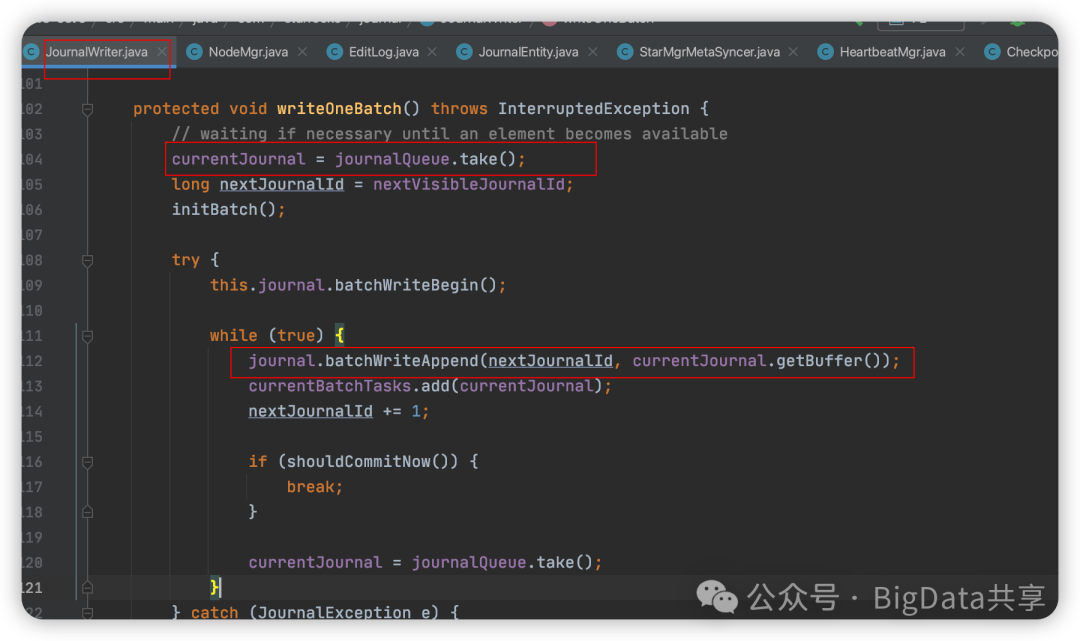This screenshot has height=641, width=1080.
Task: Click the 'protected' keyword
Action: coord(176,109)
